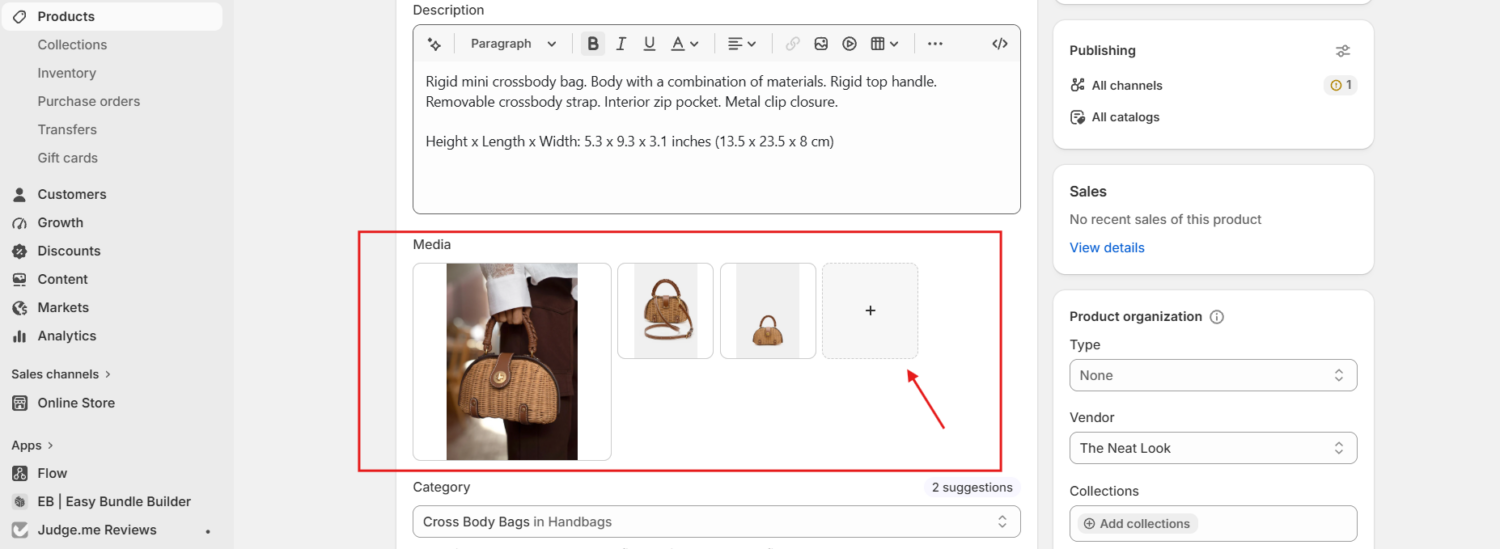The height and width of the screenshot is (549, 1500).
Task: Open the Type None dropdown
Action: coord(1213,375)
